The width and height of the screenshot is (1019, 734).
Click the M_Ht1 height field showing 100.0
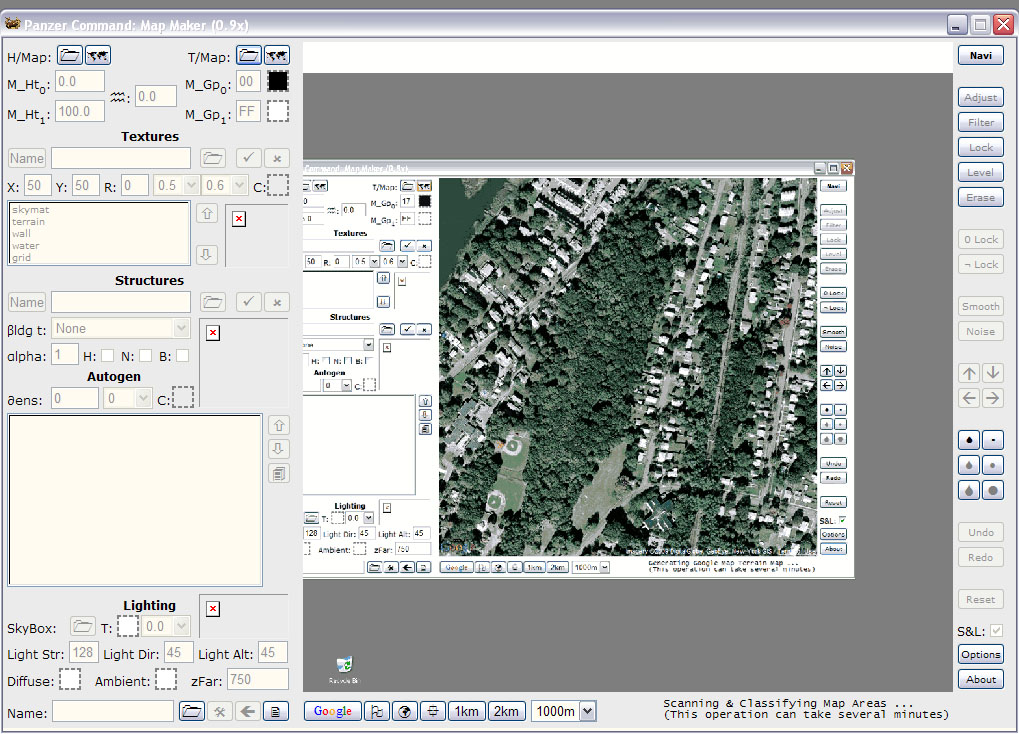coord(80,111)
